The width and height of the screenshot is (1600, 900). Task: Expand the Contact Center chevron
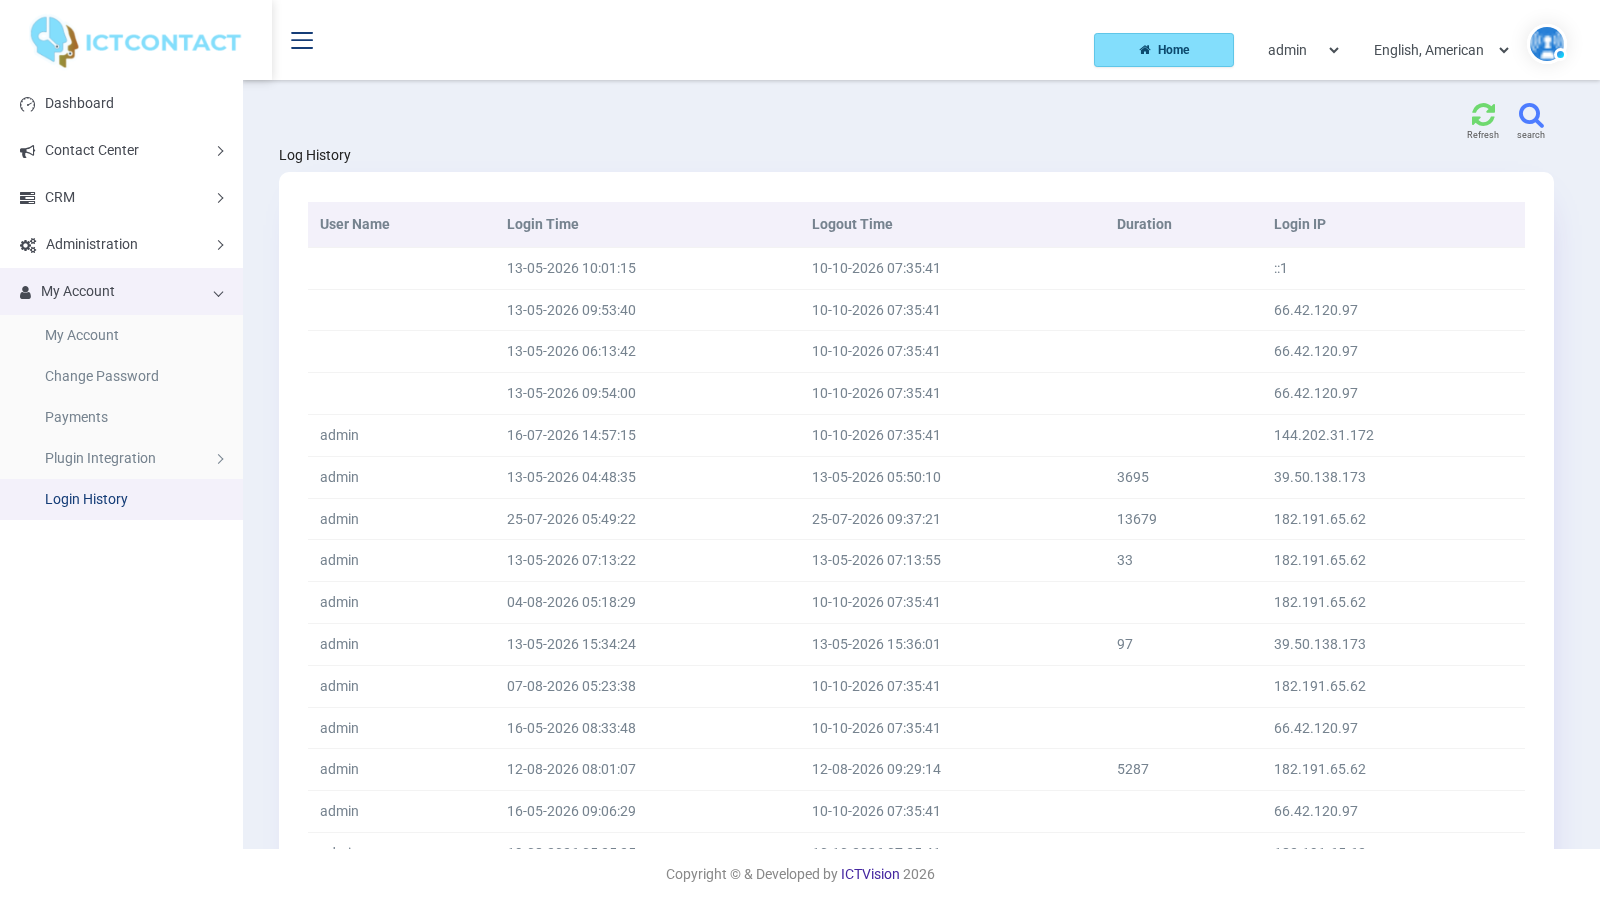click(x=220, y=151)
